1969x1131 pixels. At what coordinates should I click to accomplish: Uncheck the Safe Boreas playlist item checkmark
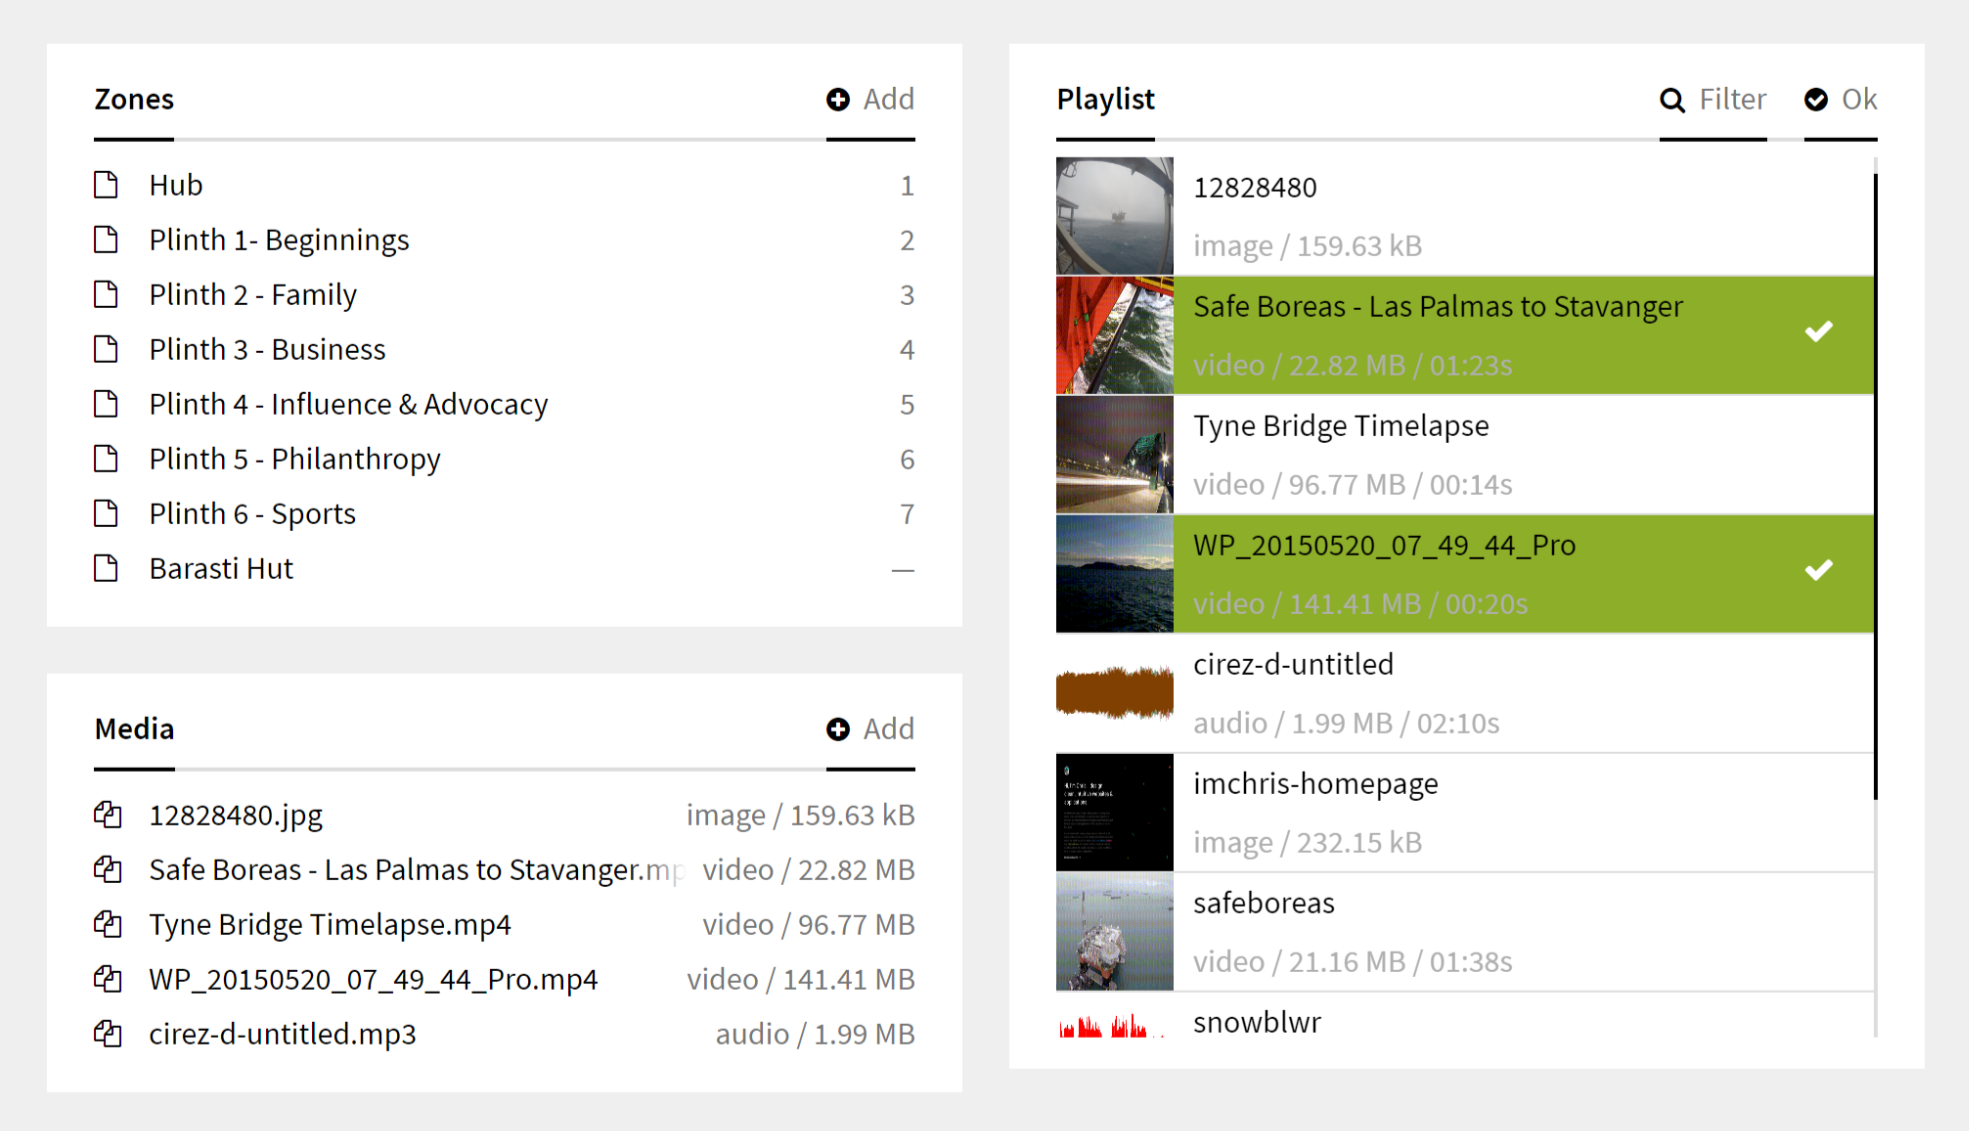pyautogui.click(x=1818, y=332)
